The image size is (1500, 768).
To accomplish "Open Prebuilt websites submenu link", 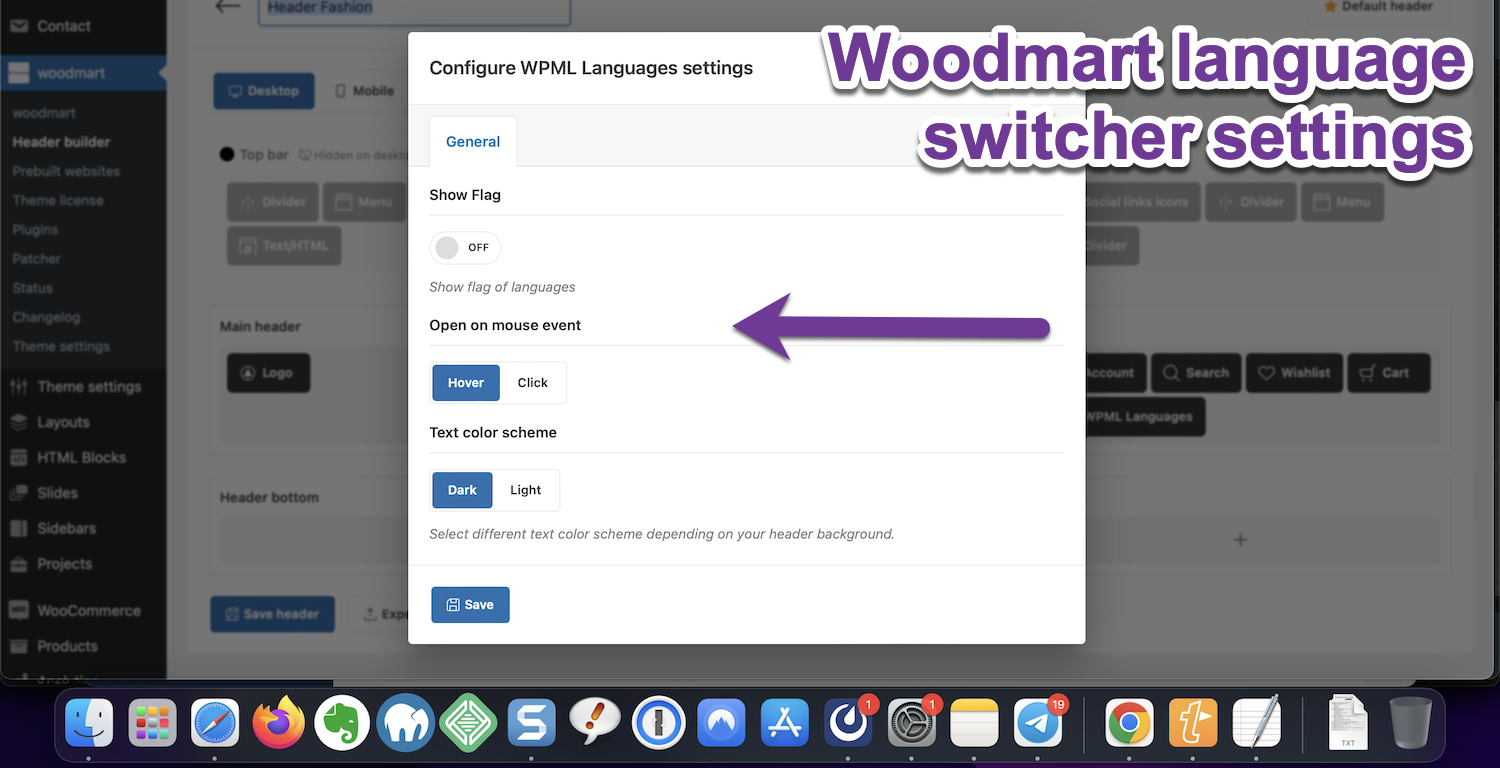I will [66, 171].
